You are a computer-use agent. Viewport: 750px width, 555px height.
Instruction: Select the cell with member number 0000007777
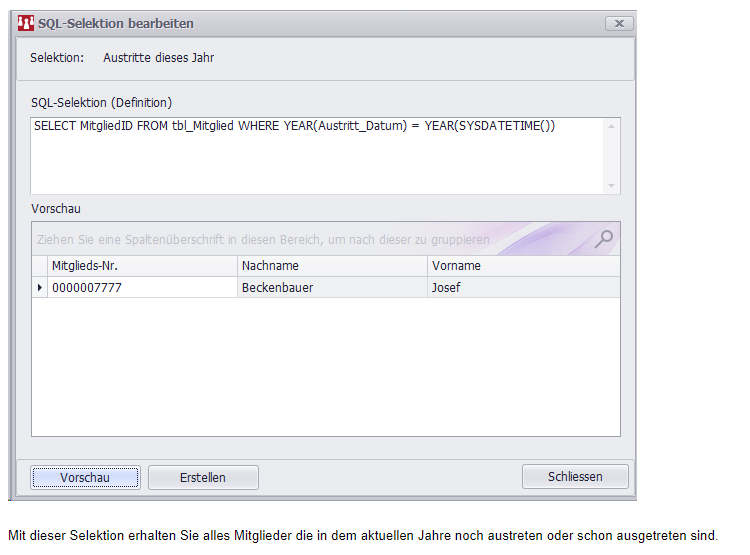142,288
